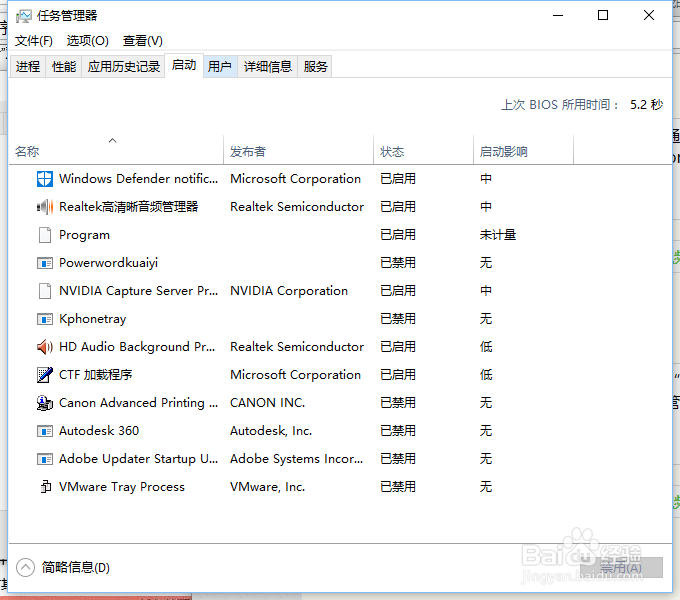The width and height of the screenshot is (680, 600).
Task: Open the 选项(O) menu
Action: pos(88,41)
